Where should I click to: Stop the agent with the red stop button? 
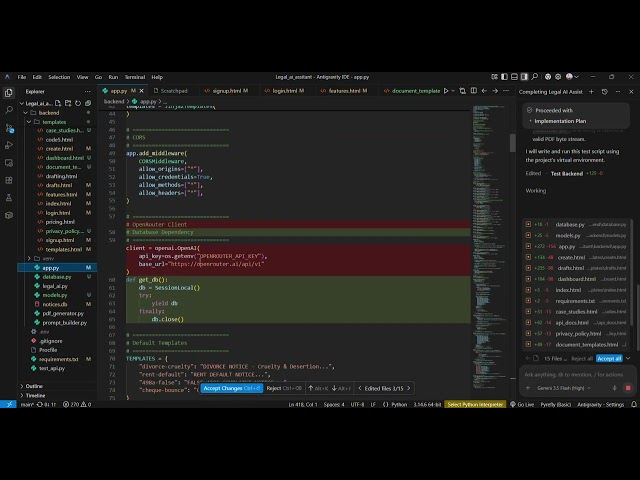(628, 388)
